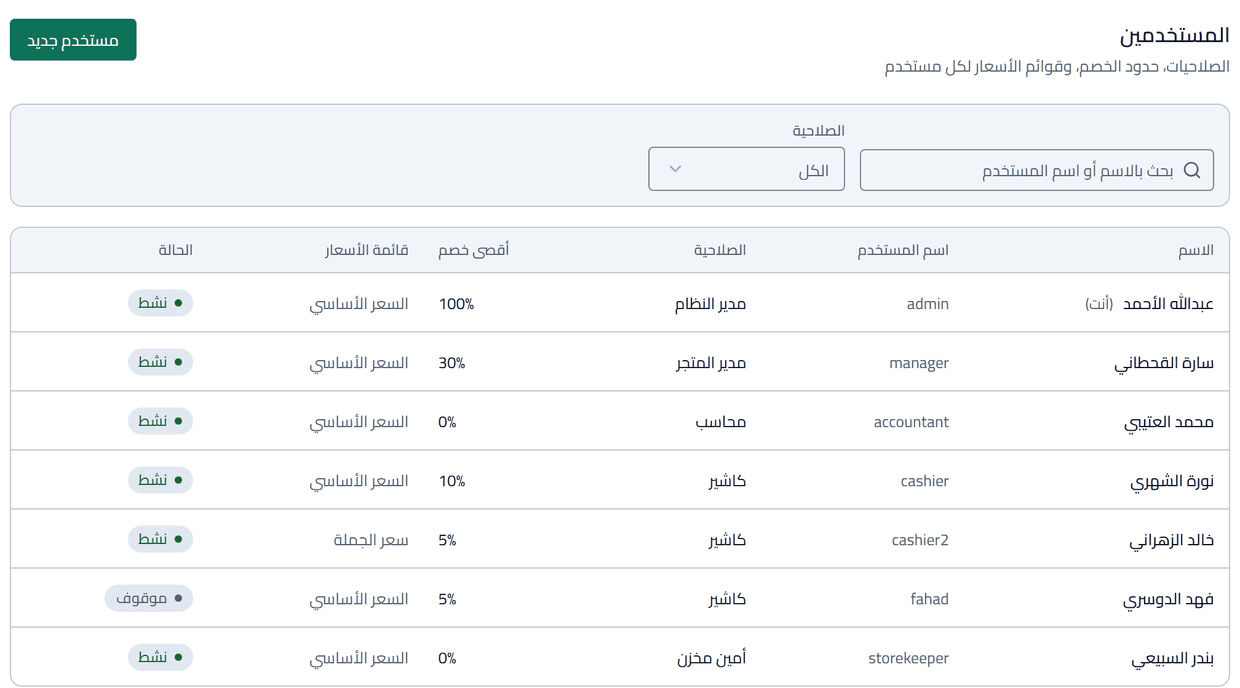This screenshot has height=688, width=1240.
Task: Click the (أنت) label beside عبدالله الأحمد
Action: 1099,304
